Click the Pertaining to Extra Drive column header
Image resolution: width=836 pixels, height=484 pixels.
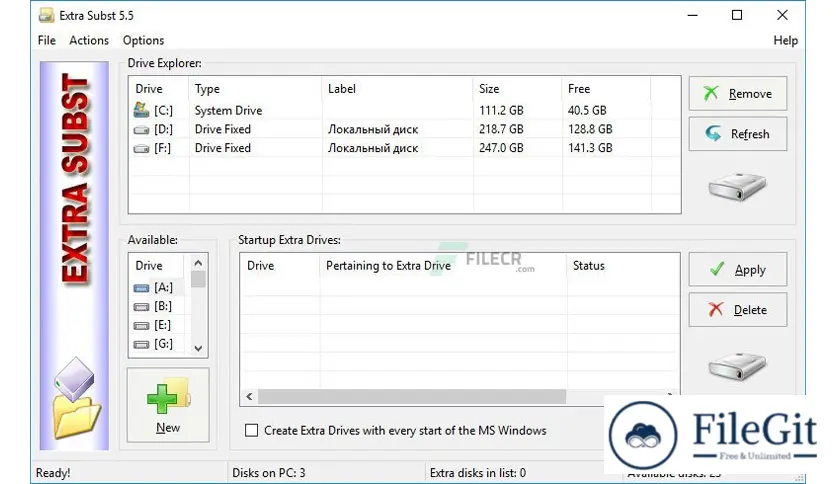[444, 265]
